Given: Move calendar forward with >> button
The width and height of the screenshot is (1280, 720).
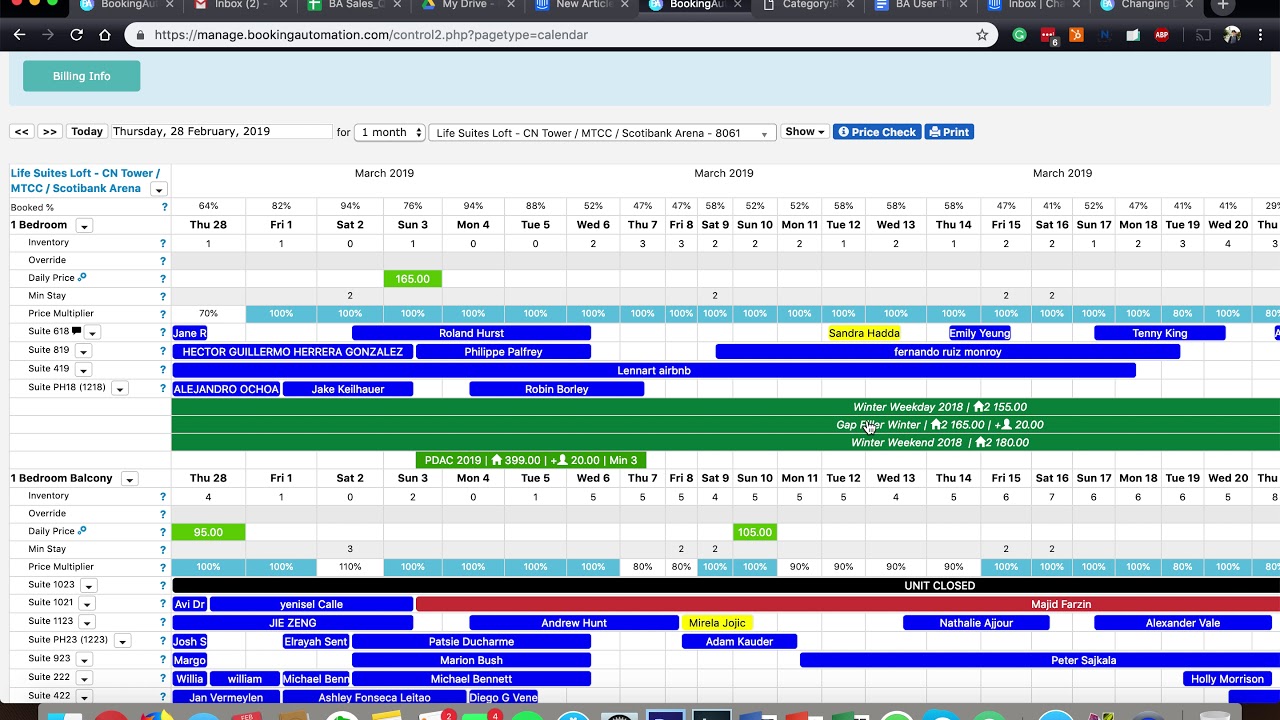Looking at the screenshot, I should [x=50, y=132].
